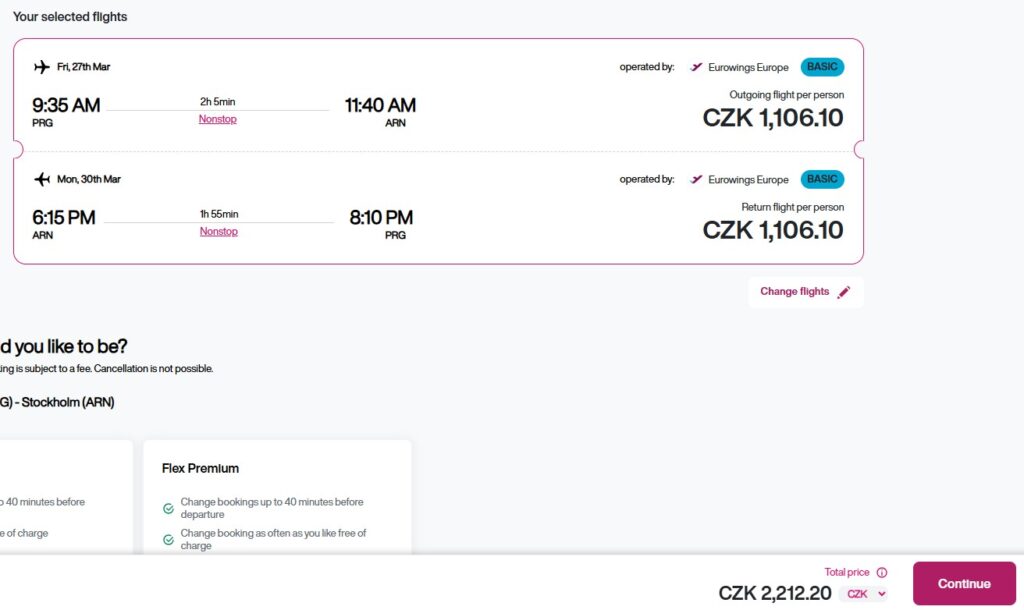Click the pencil icon beside Change flights
The width and height of the screenshot is (1024, 610).
tap(844, 292)
